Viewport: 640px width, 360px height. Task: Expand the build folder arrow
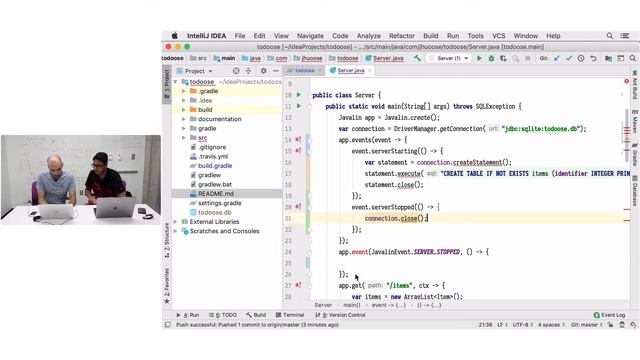point(184,110)
